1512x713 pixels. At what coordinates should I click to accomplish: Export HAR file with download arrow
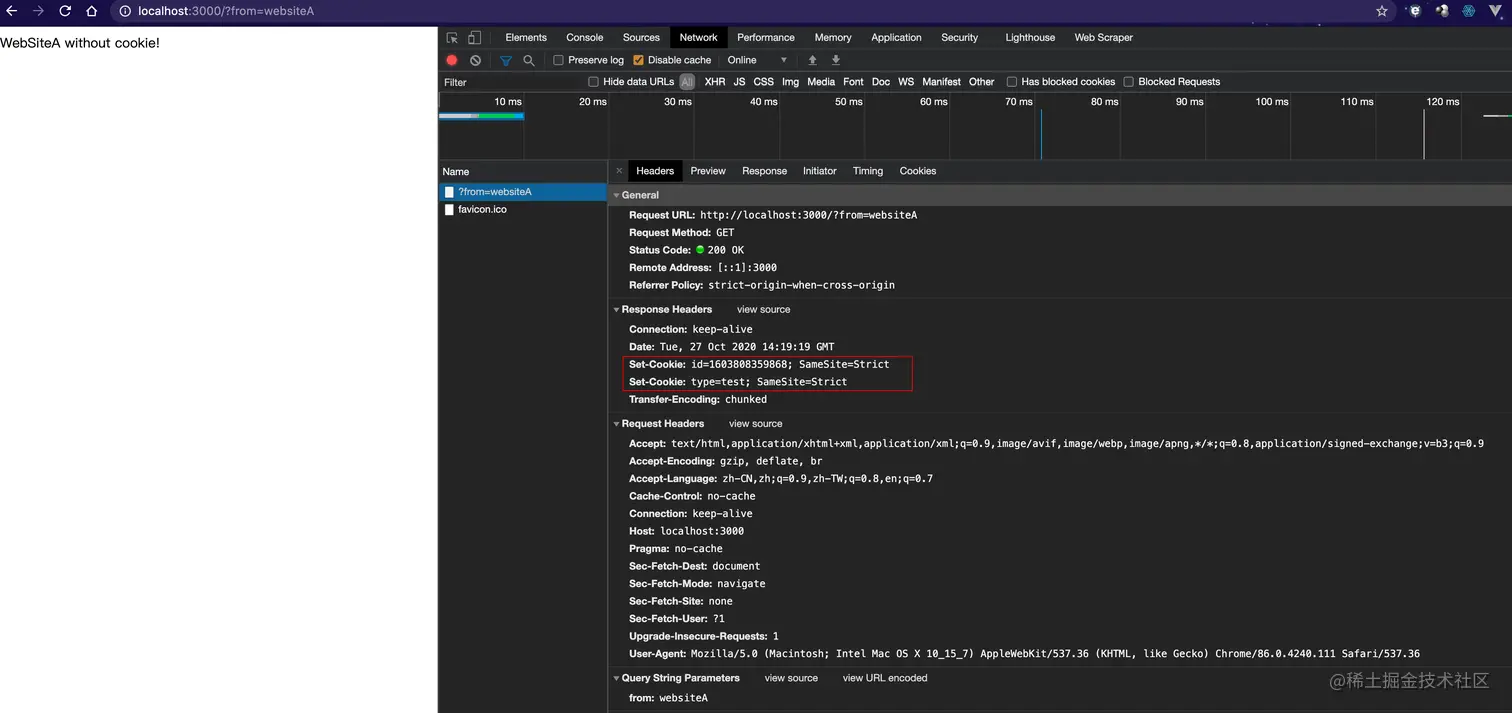pyautogui.click(x=836, y=60)
